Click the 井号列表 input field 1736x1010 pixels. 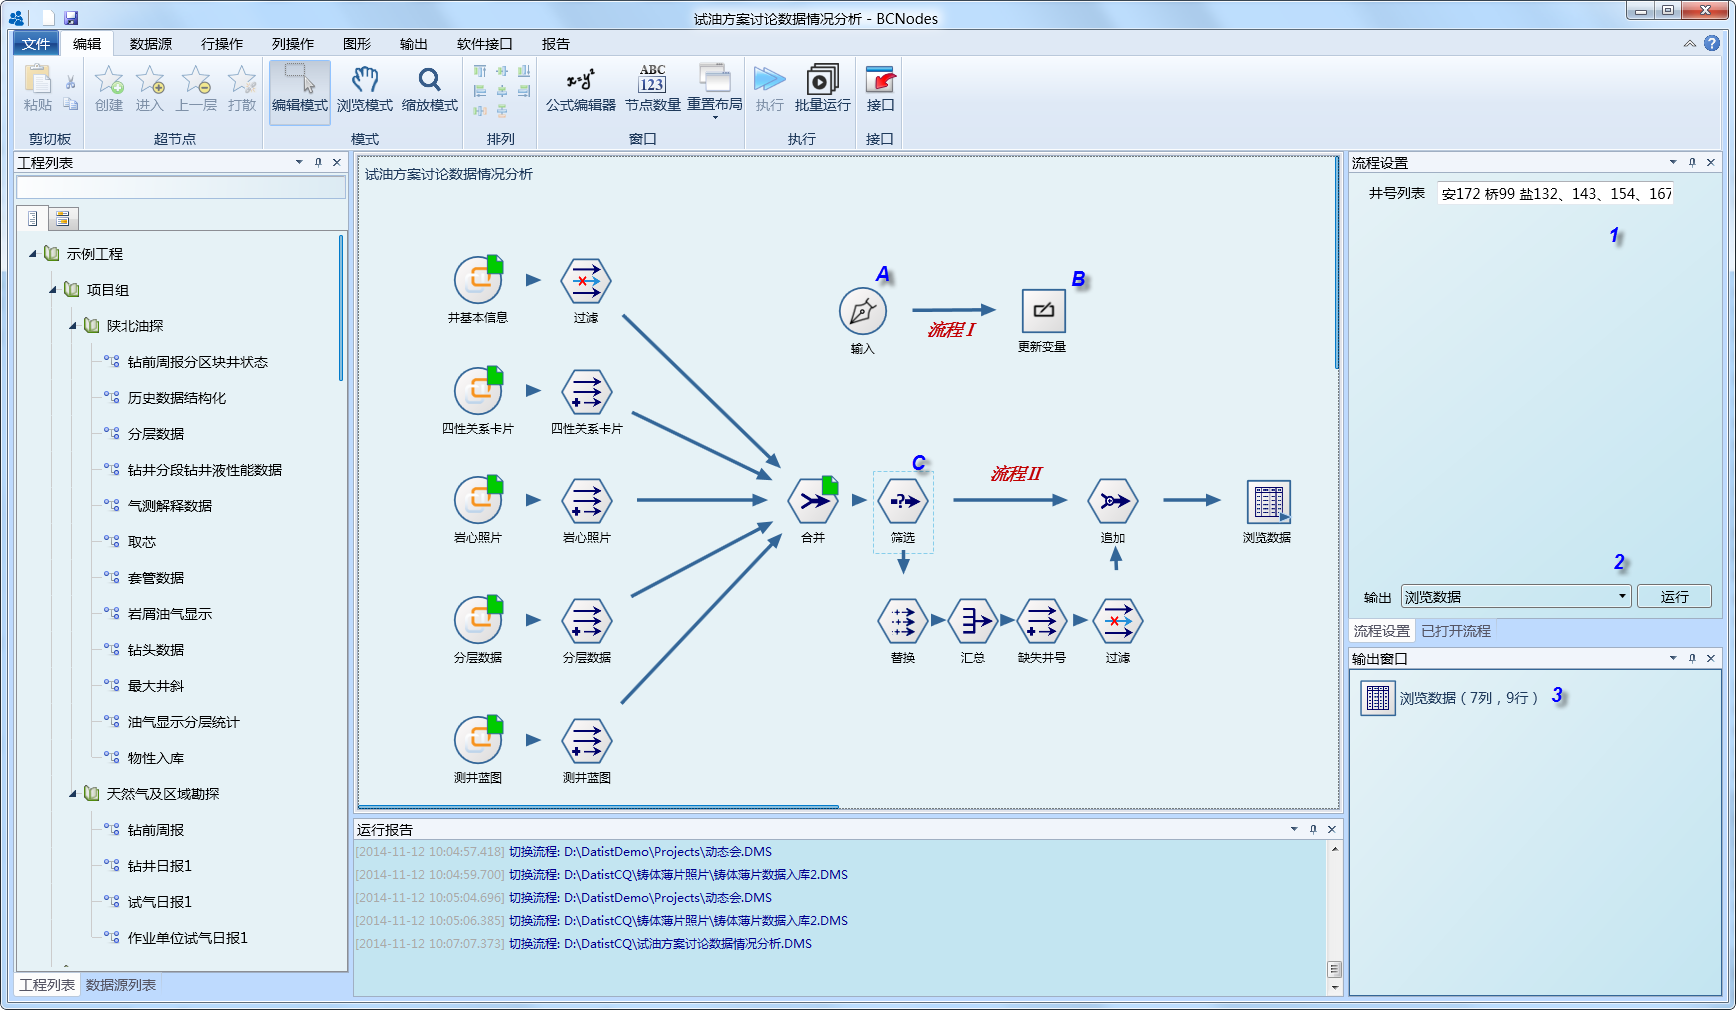(1555, 193)
